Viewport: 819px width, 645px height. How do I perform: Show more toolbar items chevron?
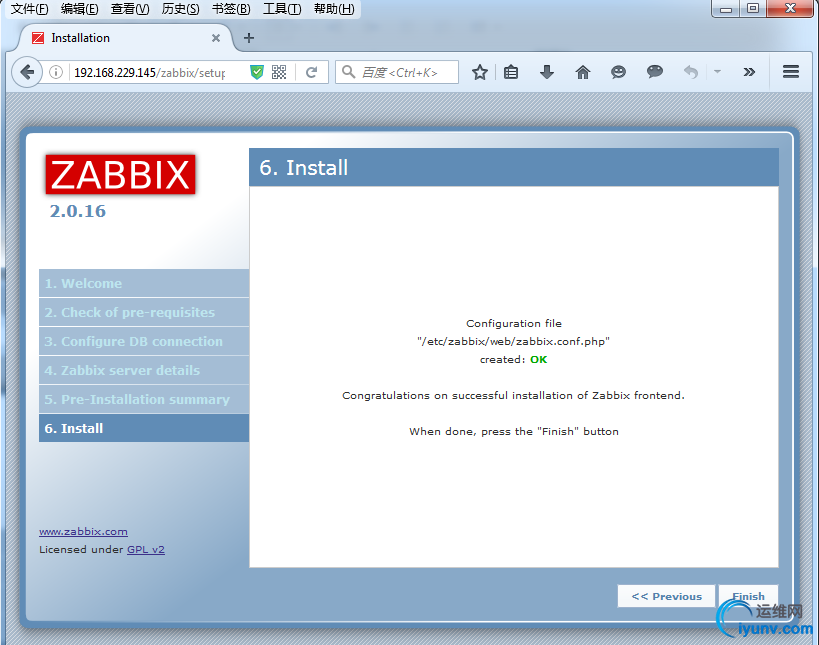[x=749, y=72]
